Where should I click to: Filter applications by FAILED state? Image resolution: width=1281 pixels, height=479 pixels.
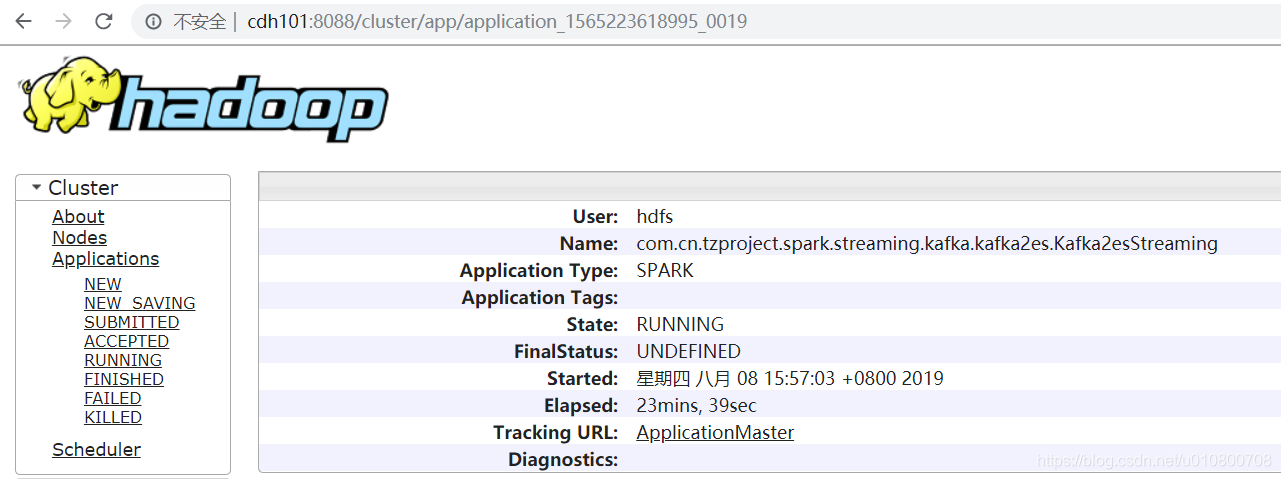tap(113, 398)
